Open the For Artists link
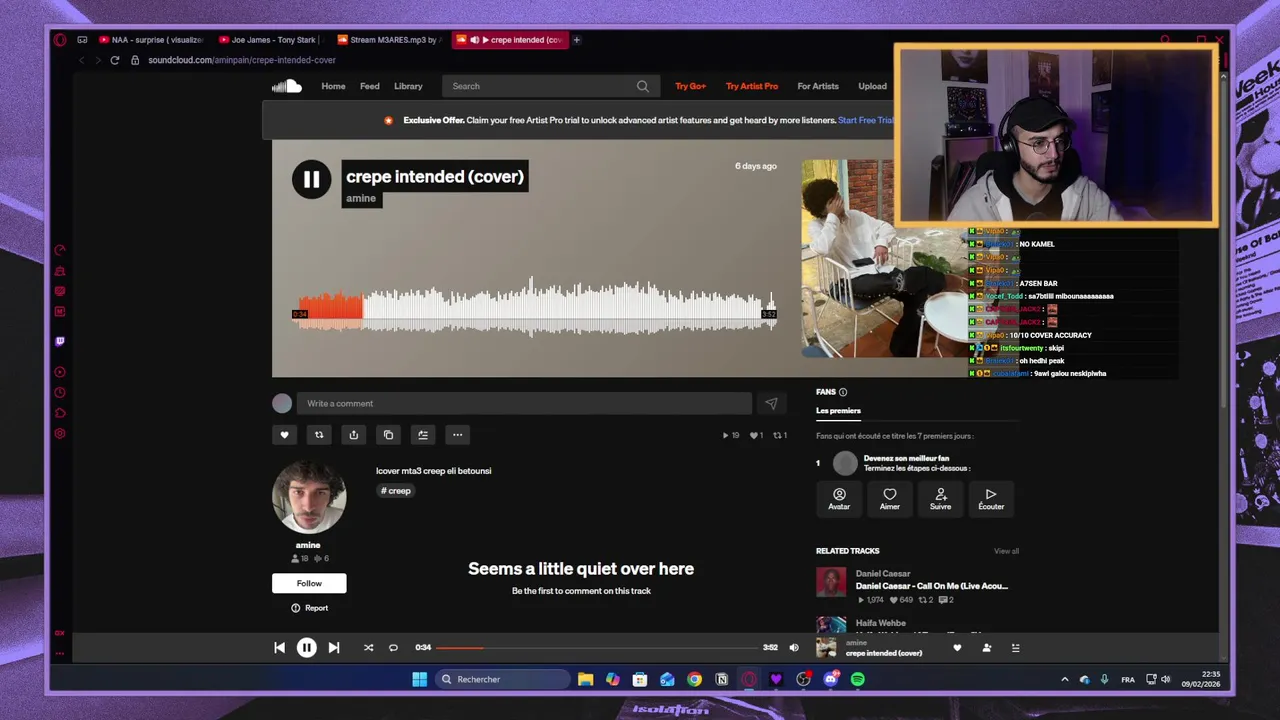The height and width of the screenshot is (720, 1280). pos(818,86)
